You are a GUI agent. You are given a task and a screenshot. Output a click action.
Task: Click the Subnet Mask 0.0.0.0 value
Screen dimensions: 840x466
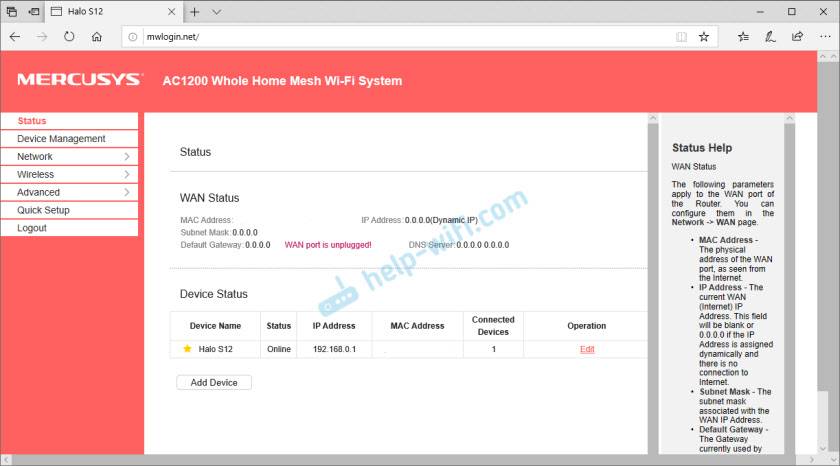click(245, 232)
